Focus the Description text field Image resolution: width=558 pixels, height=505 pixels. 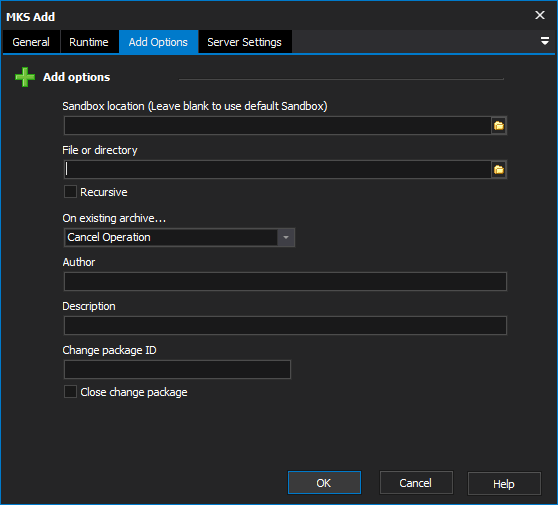pyautogui.click(x=285, y=325)
